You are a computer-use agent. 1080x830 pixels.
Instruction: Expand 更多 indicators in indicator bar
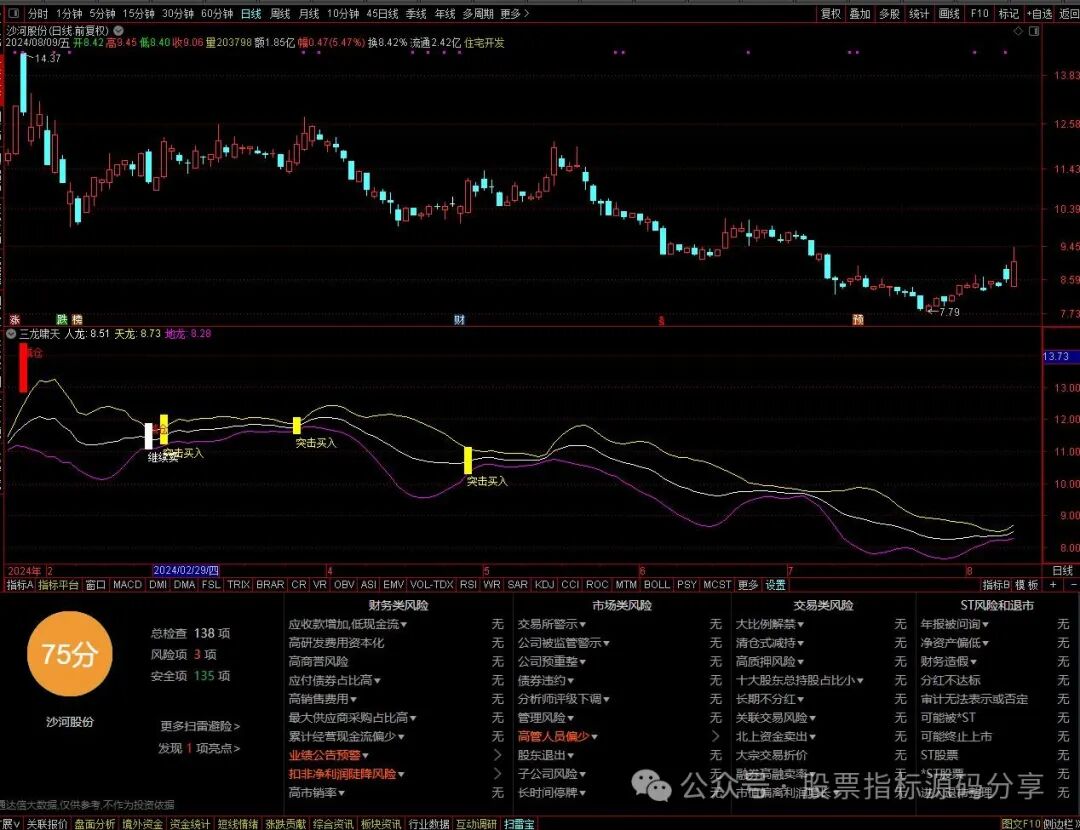coord(748,584)
